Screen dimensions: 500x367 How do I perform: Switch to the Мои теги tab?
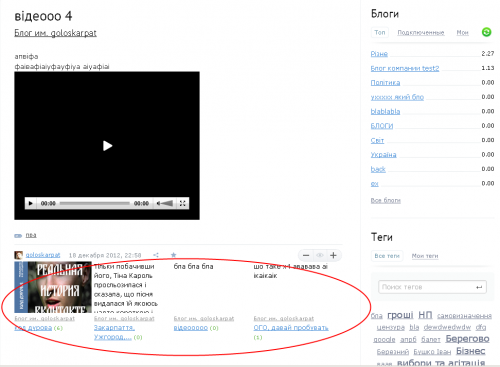(425, 256)
